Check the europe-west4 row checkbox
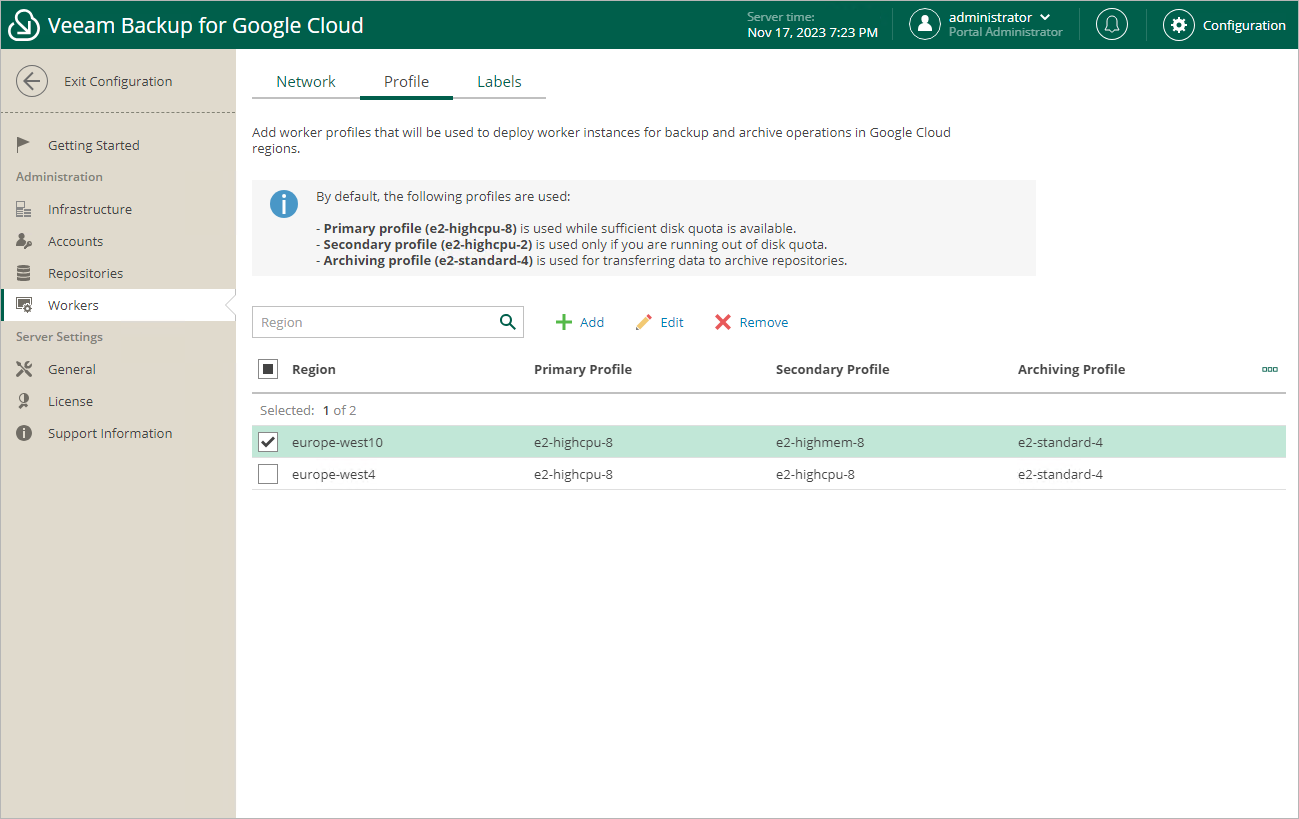Image resolution: width=1299 pixels, height=819 pixels. click(268, 474)
